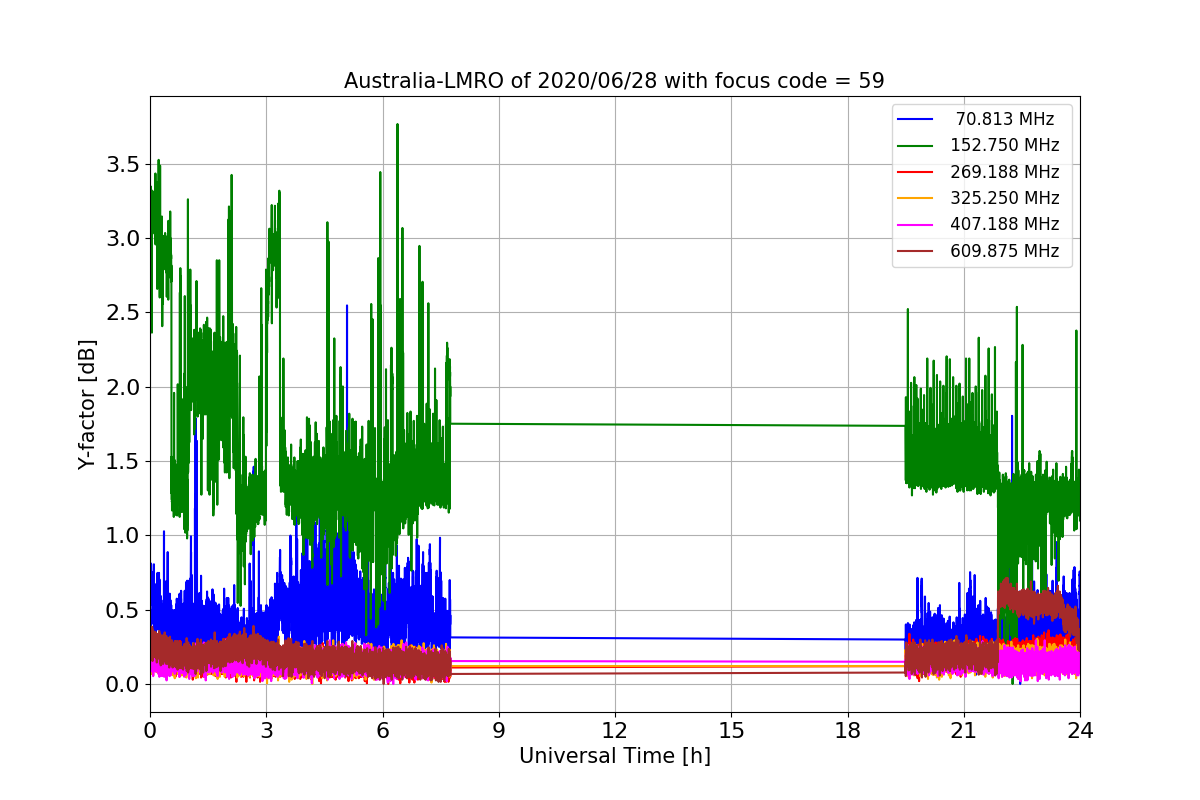Click the 21 tick on the time axis
Viewport: 1200px width, 800px height.
(x=964, y=730)
